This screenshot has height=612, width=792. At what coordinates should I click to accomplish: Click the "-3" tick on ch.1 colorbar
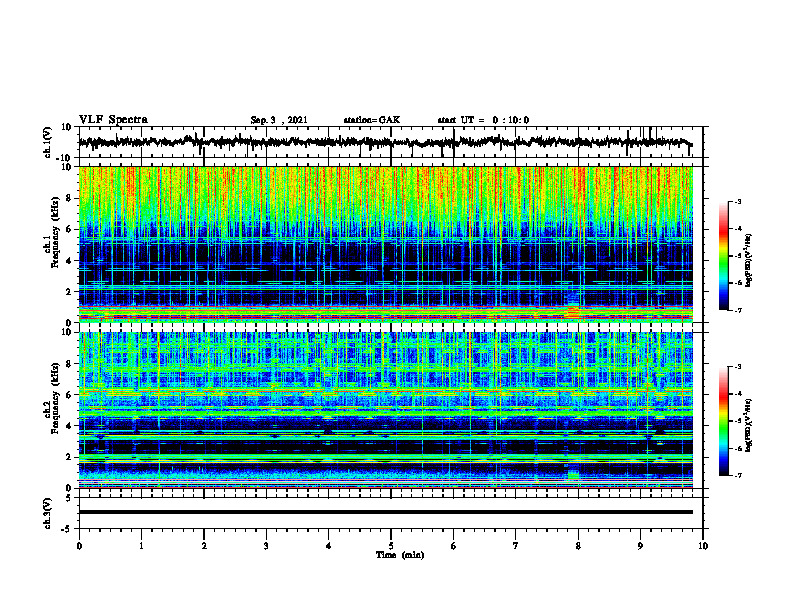coord(738,202)
